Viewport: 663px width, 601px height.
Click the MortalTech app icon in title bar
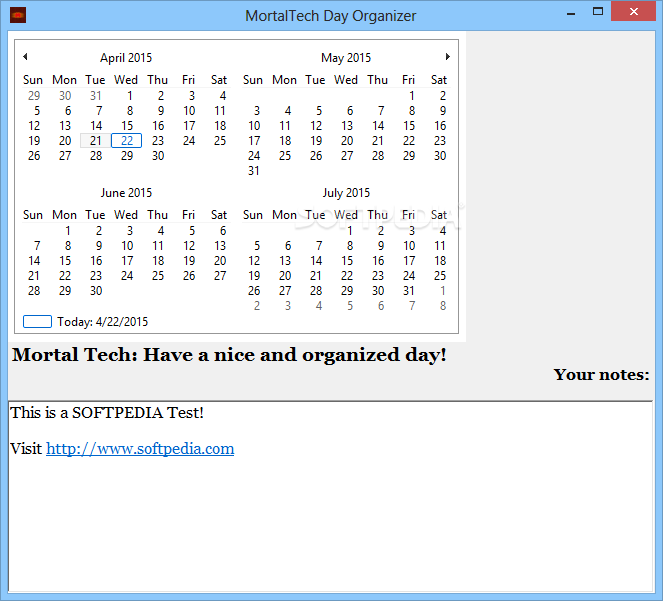click(18, 16)
